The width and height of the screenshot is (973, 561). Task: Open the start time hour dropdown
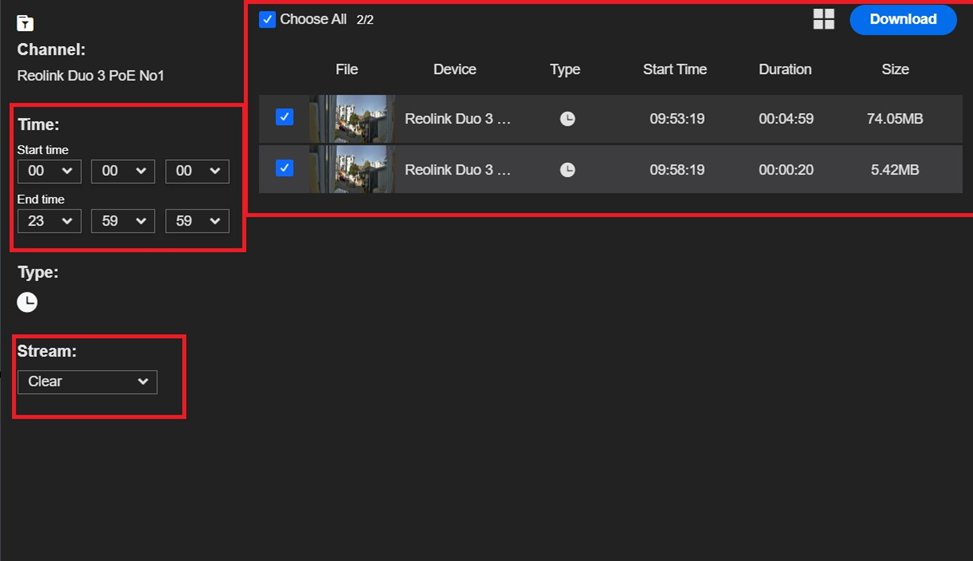point(49,171)
